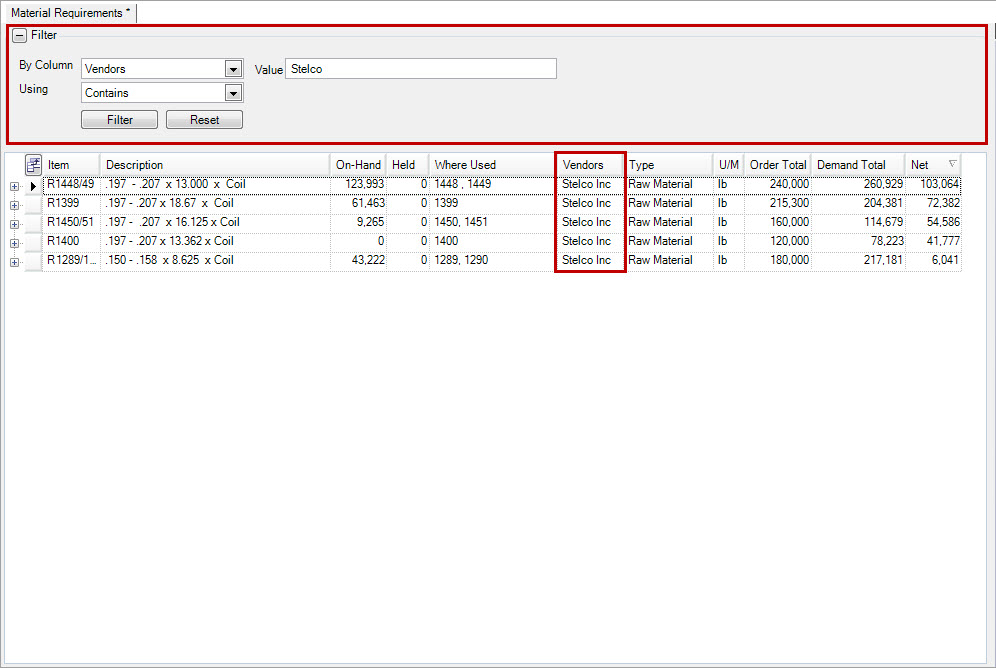Collapse the Filter panel using minus icon
Image resolution: width=996 pixels, height=668 pixels.
(20, 35)
